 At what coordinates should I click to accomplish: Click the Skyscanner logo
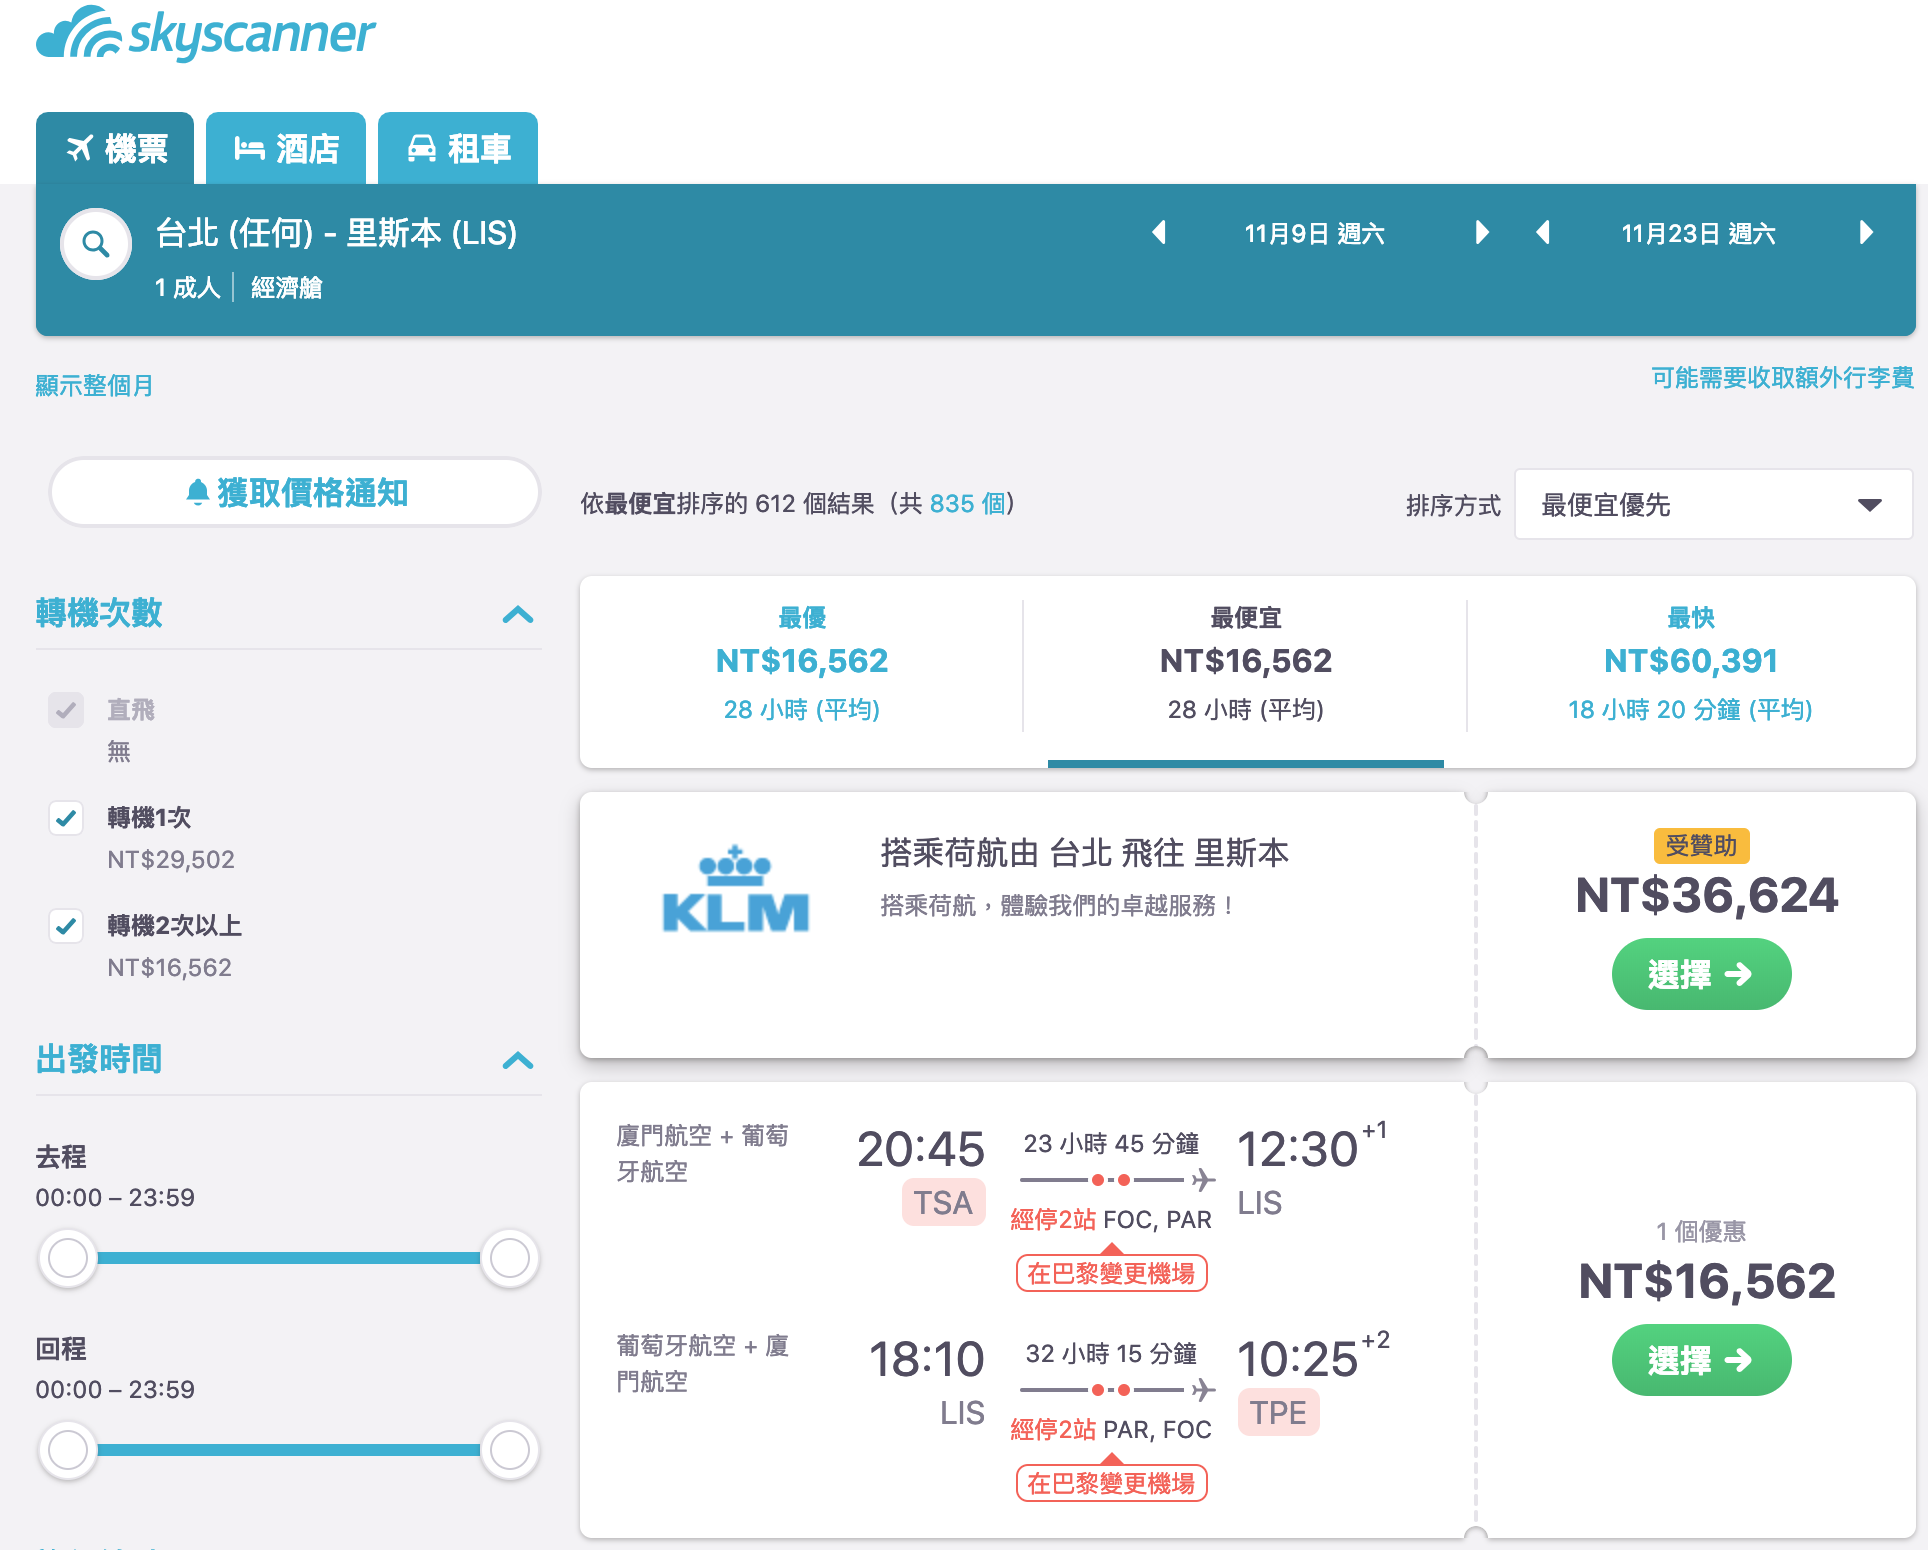point(206,34)
